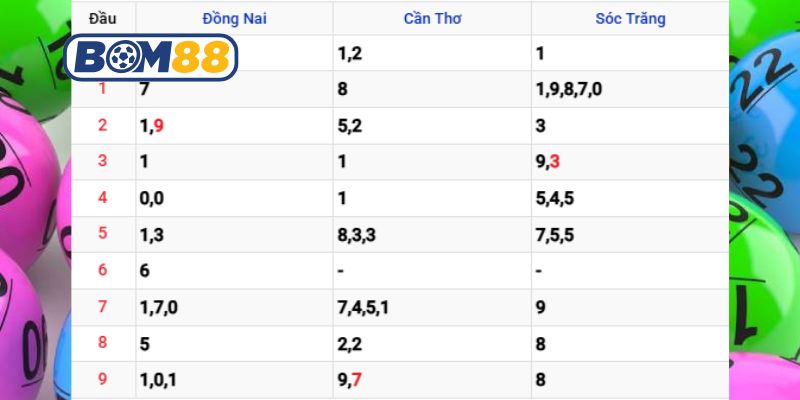
Task: Select the Đồng Nai cell showing 1,7,0
Action: pos(158,308)
